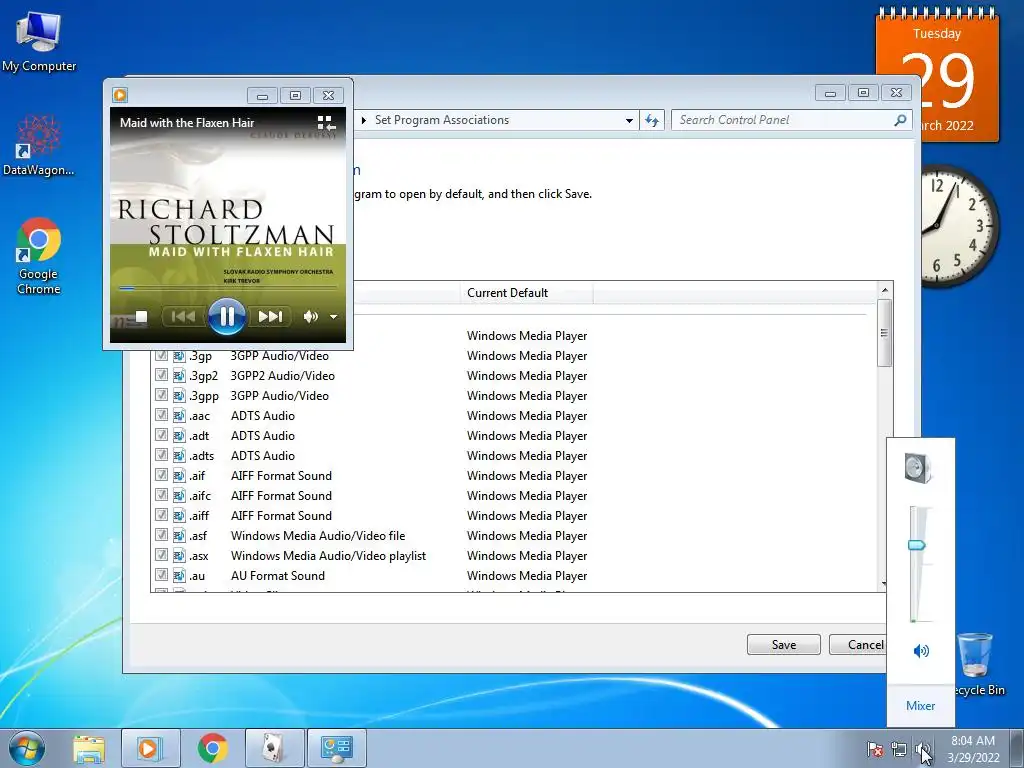Viewport: 1024px width, 768px height.
Task: Switch media player to library view
Action: click(326, 123)
